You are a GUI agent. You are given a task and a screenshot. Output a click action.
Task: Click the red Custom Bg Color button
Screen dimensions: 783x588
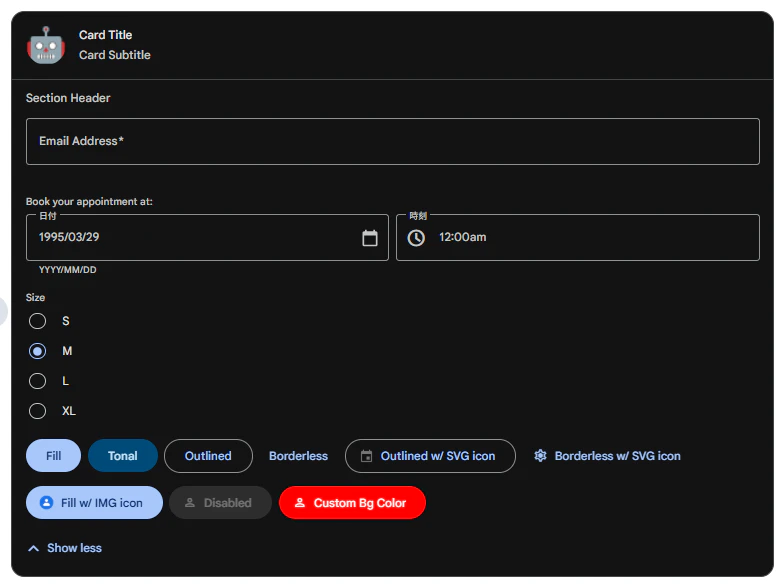pos(352,503)
